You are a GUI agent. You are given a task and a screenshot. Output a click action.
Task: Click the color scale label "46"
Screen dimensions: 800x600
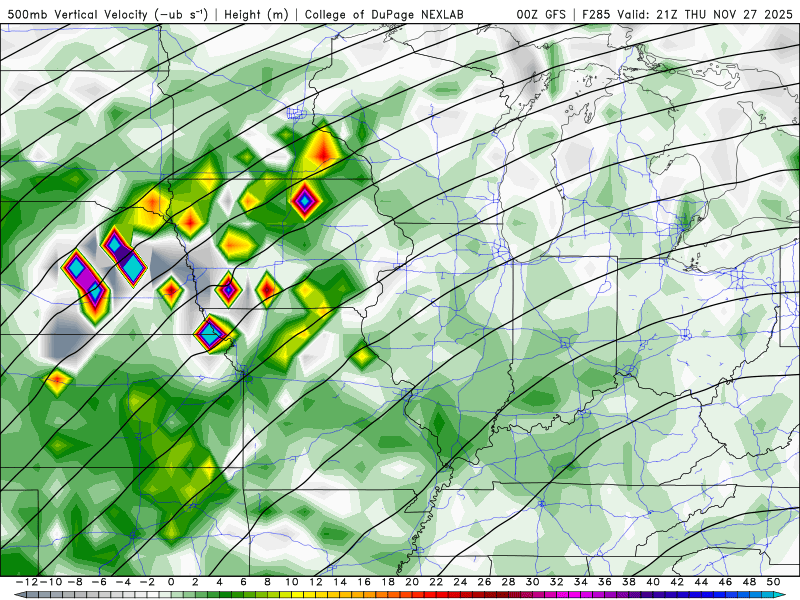tap(725, 582)
